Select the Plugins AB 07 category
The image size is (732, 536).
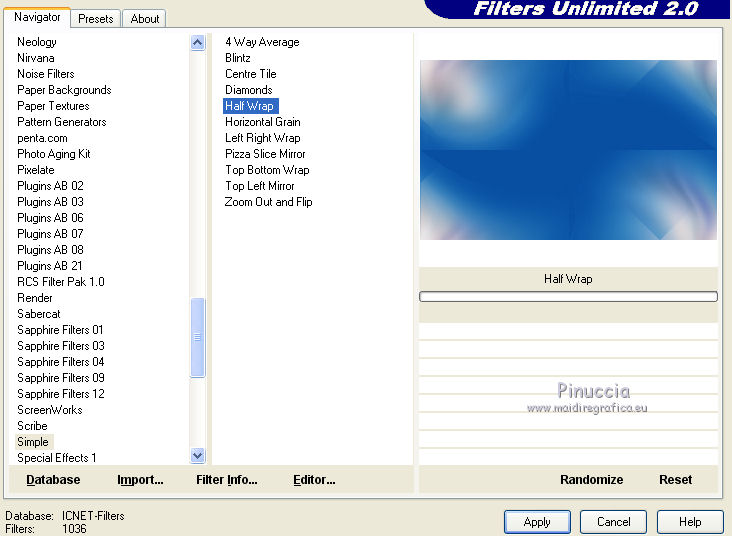[50, 234]
